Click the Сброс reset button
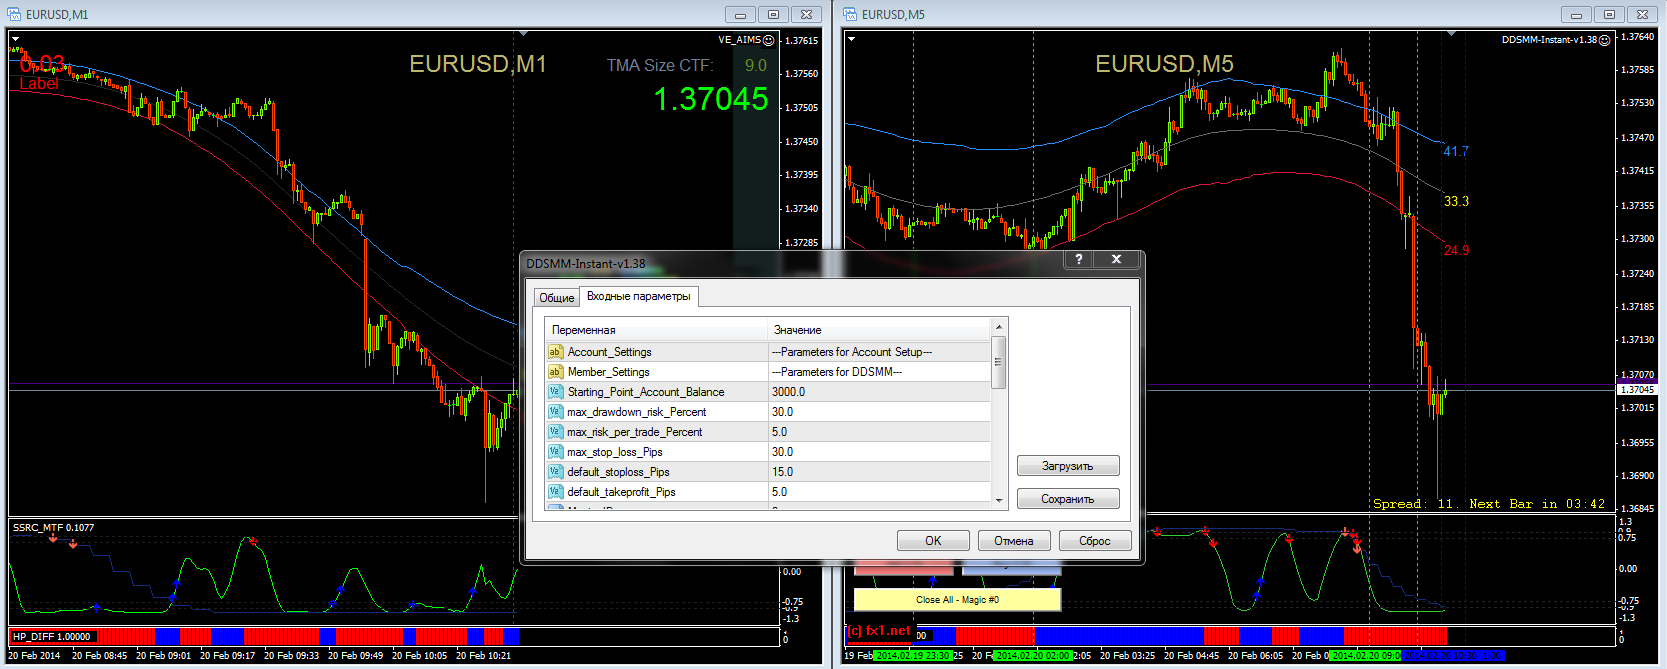The height and width of the screenshot is (669, 1667). pos(1095,541)
